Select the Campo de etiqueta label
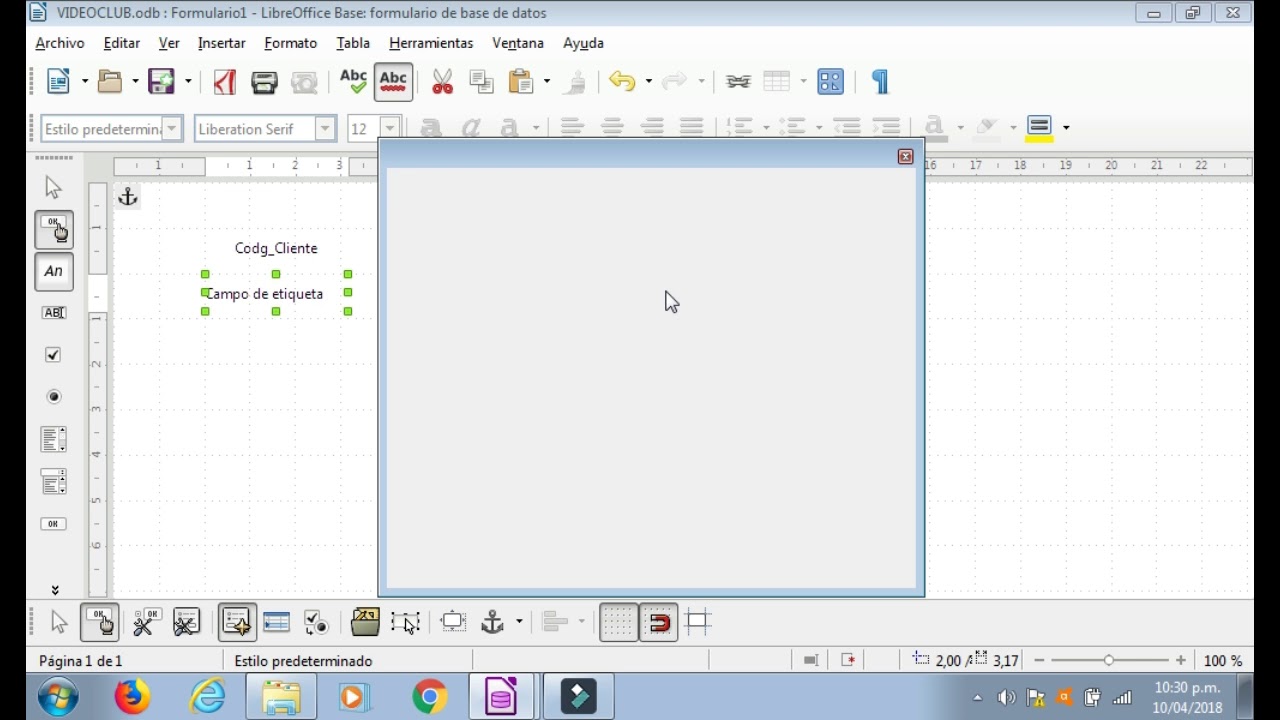The height and width of the screenshot is (720, 1280). [265, 294]
